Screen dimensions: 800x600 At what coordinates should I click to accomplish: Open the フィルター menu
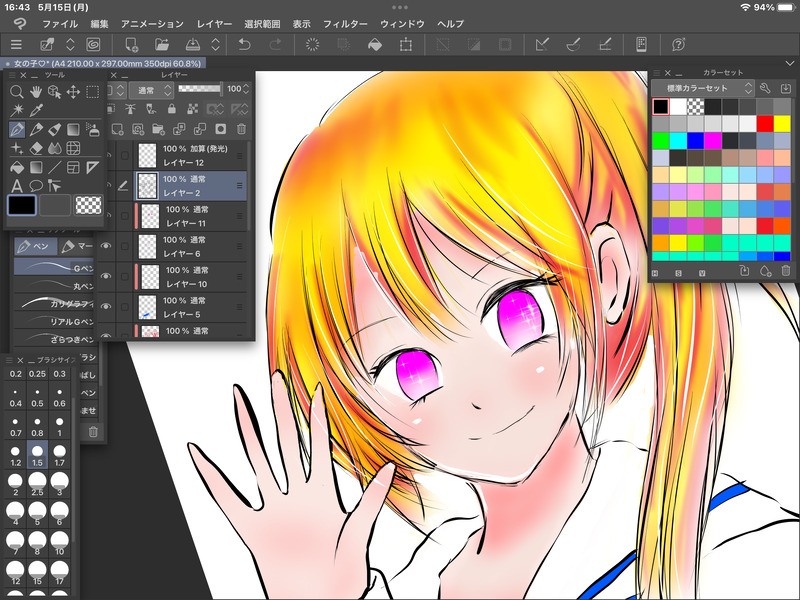345,24
